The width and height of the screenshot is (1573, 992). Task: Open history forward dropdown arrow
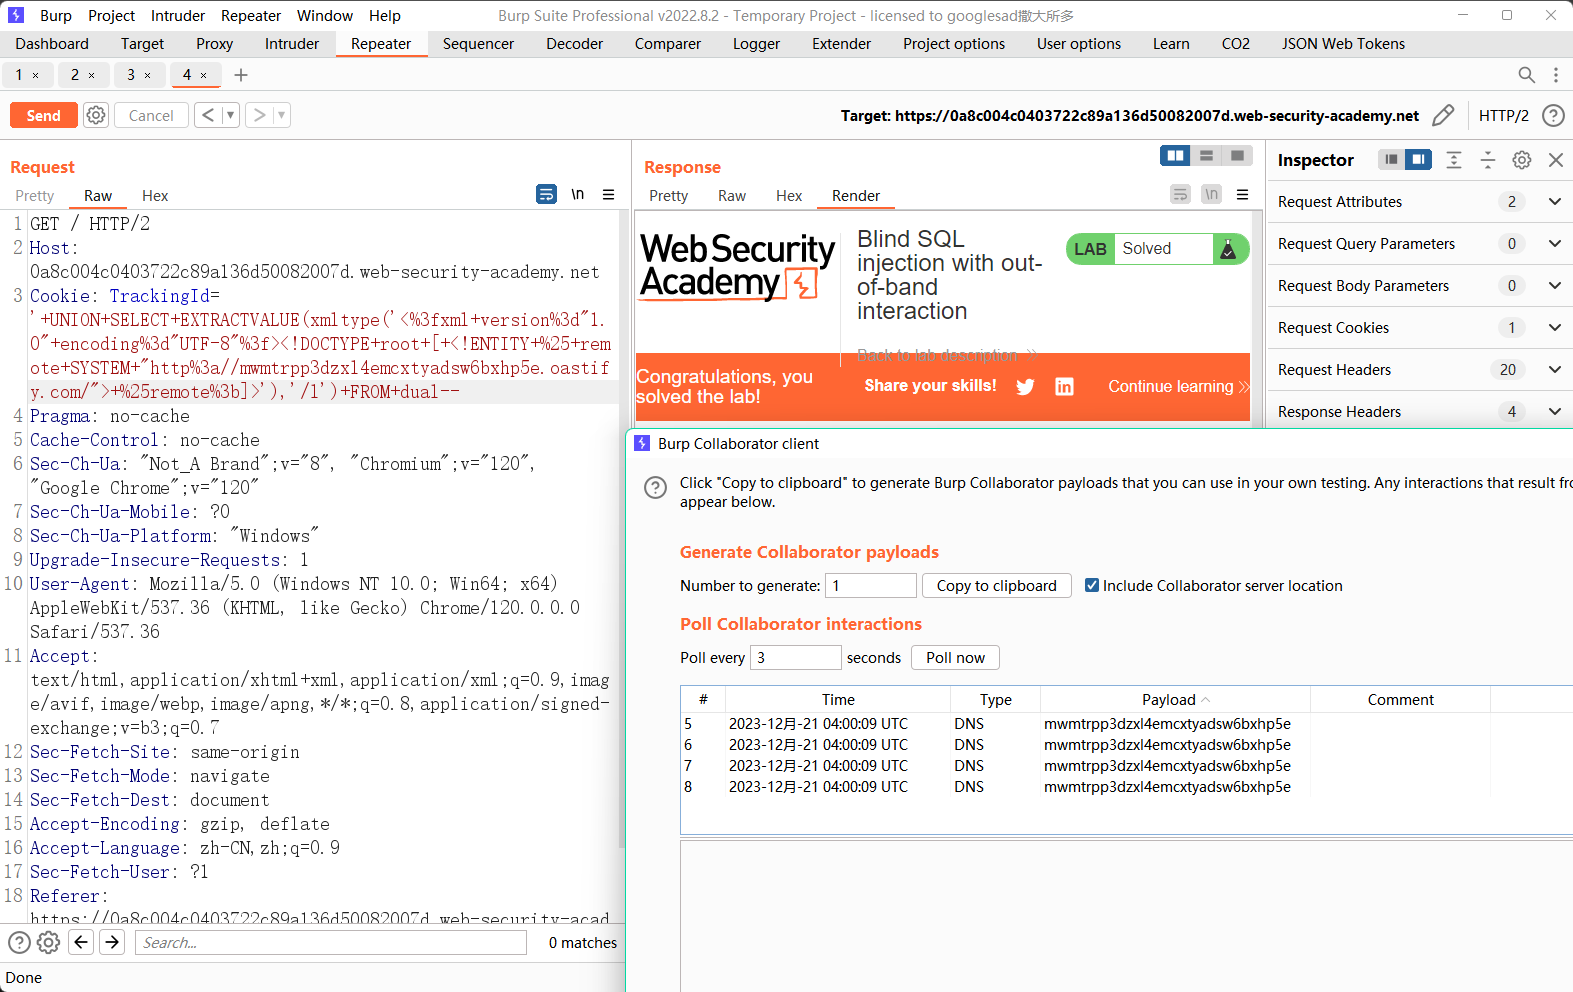point(281,115)
